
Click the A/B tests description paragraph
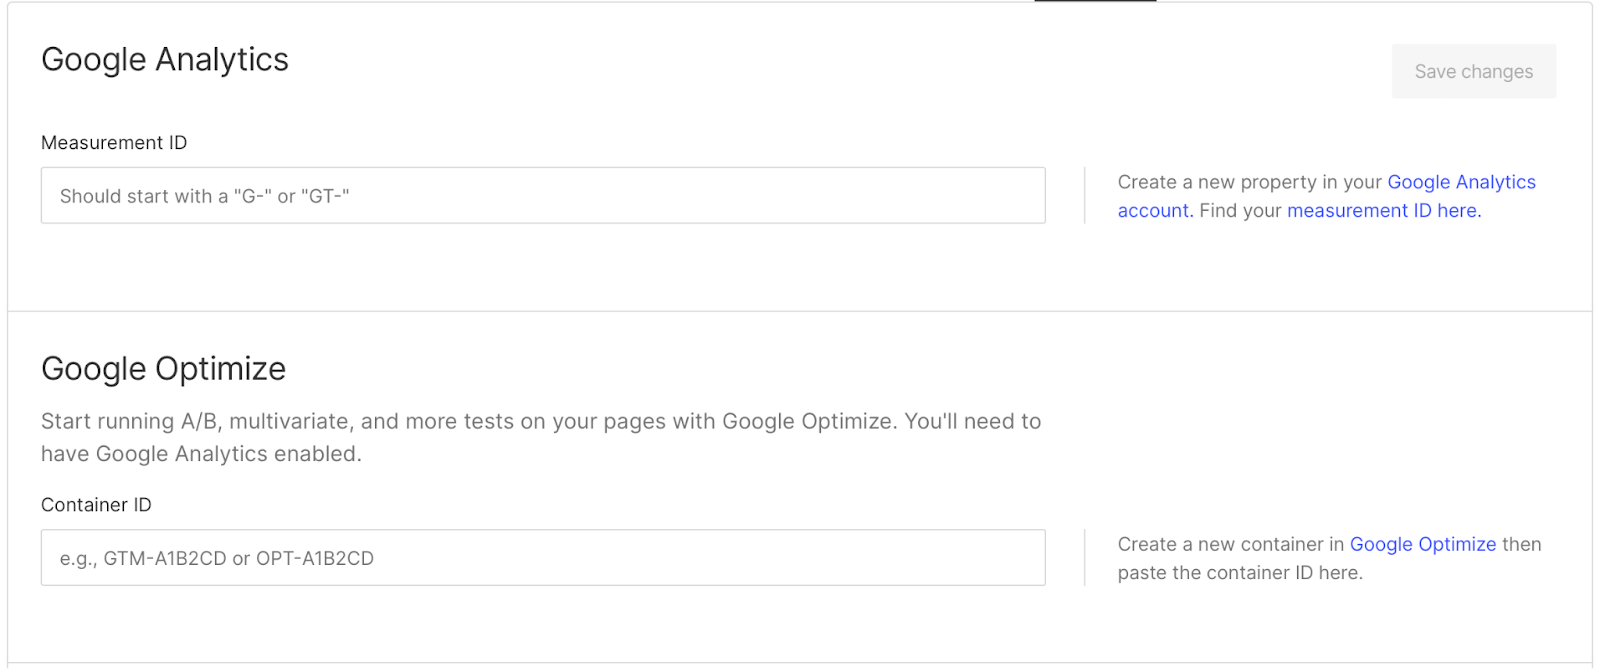point(541,437)
